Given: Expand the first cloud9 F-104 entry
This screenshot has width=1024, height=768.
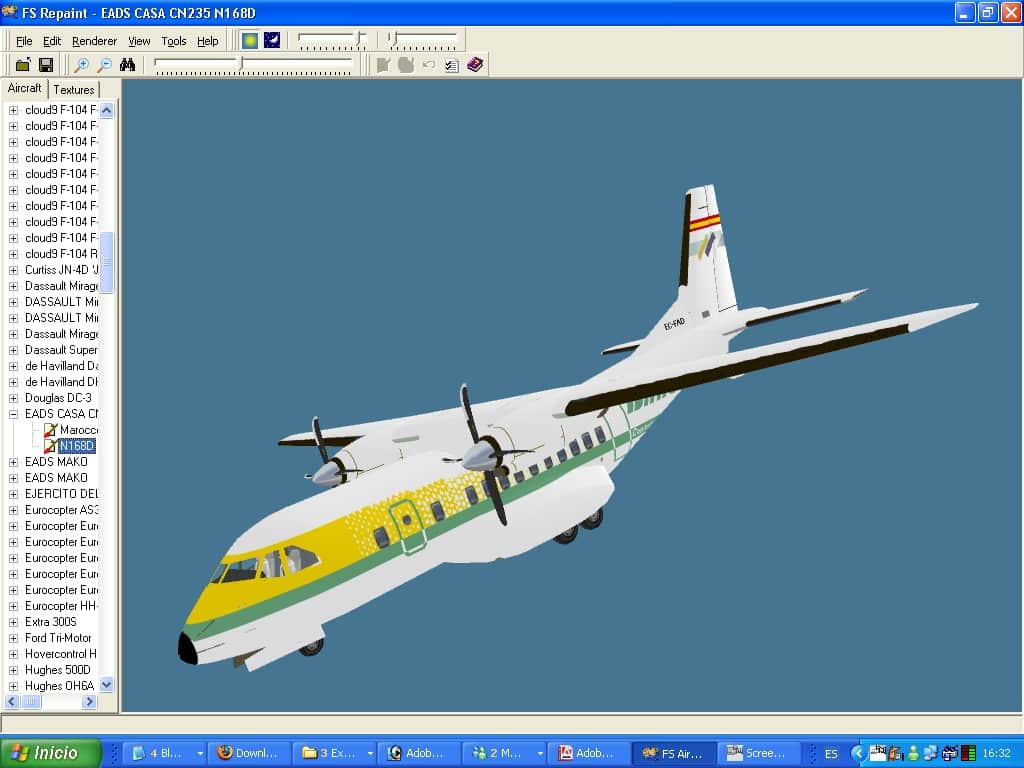Looking at the screenshot, I should click(11, 110).
